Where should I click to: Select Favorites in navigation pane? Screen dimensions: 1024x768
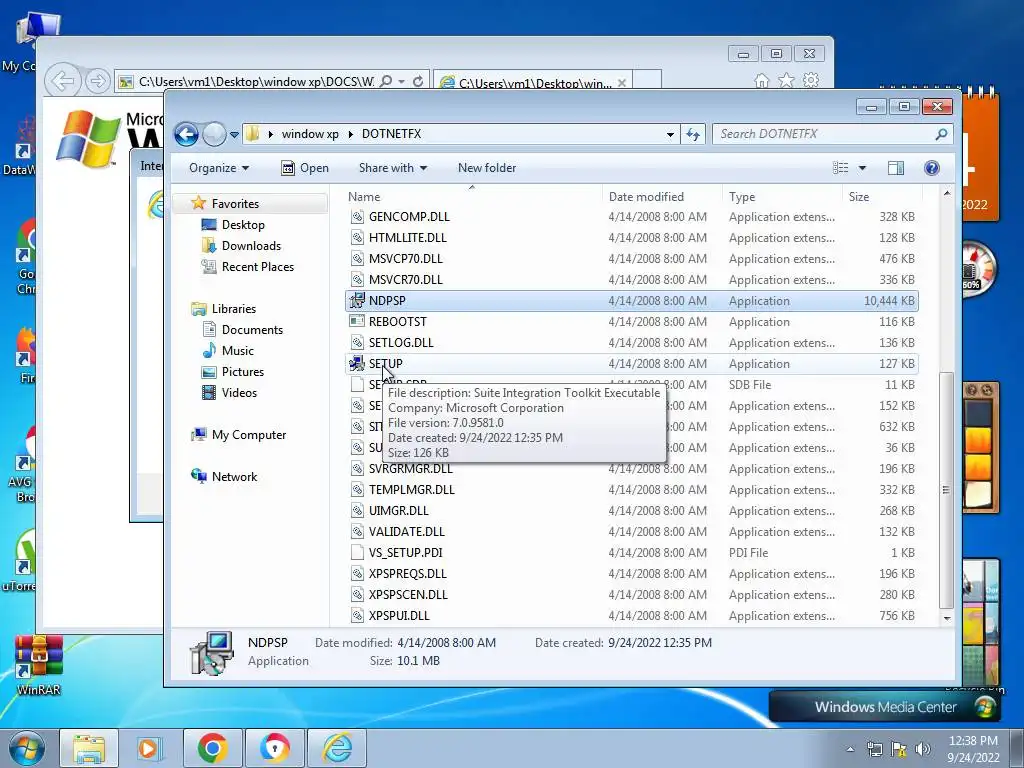click(235, 204)
